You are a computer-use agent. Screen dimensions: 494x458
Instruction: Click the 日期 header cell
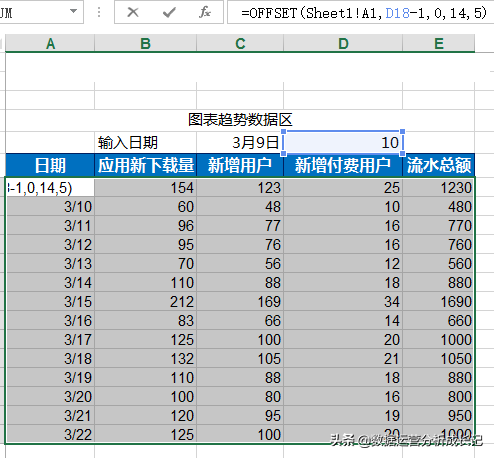50,165
